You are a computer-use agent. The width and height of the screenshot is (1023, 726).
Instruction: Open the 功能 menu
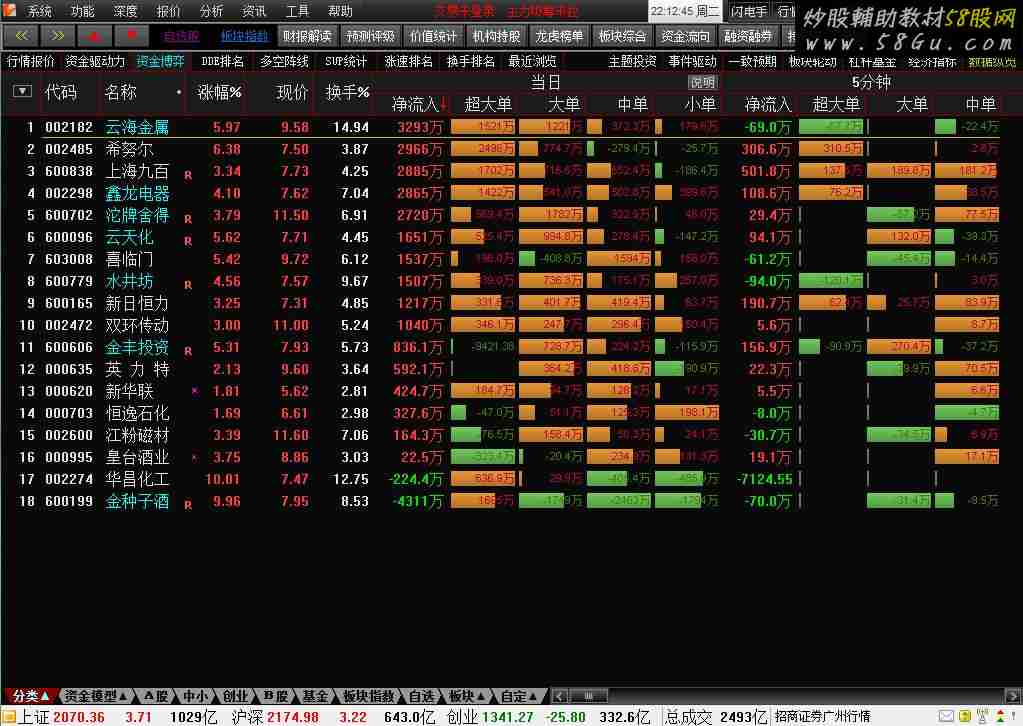[x=82, y=11]
